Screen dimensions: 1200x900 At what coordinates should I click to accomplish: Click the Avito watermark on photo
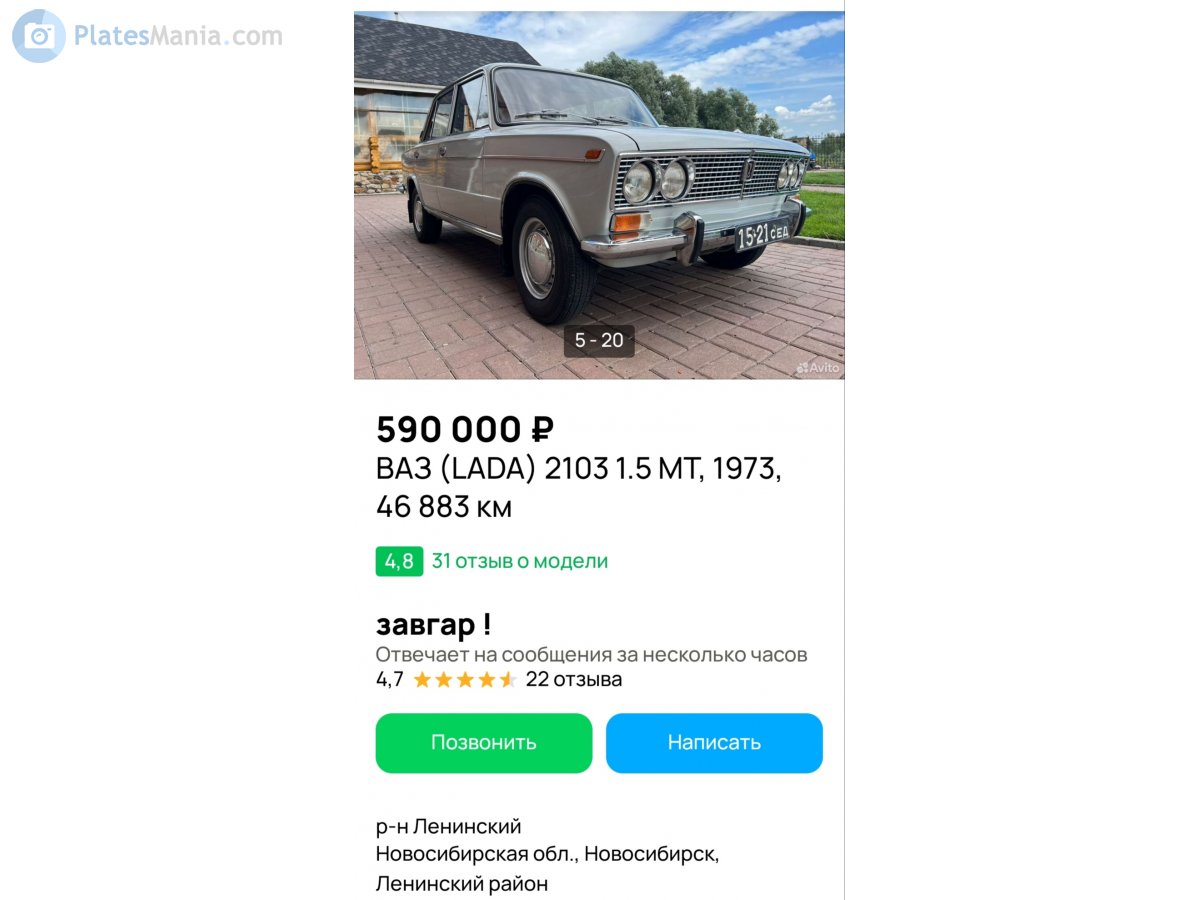[x=818, y=368]
